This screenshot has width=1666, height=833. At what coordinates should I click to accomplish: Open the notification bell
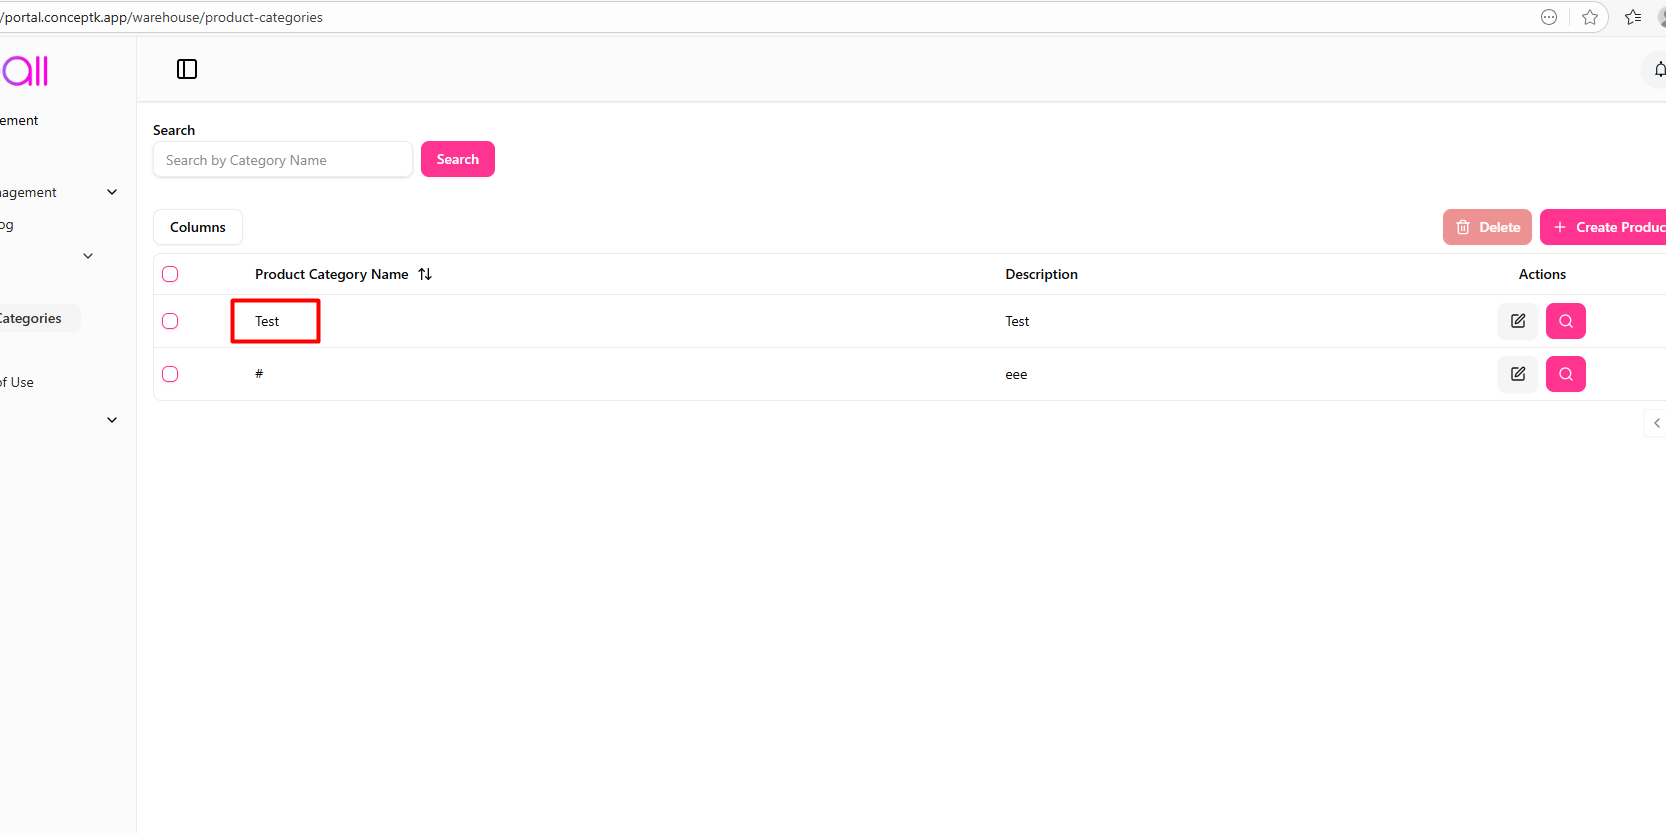click(1658, 69)
